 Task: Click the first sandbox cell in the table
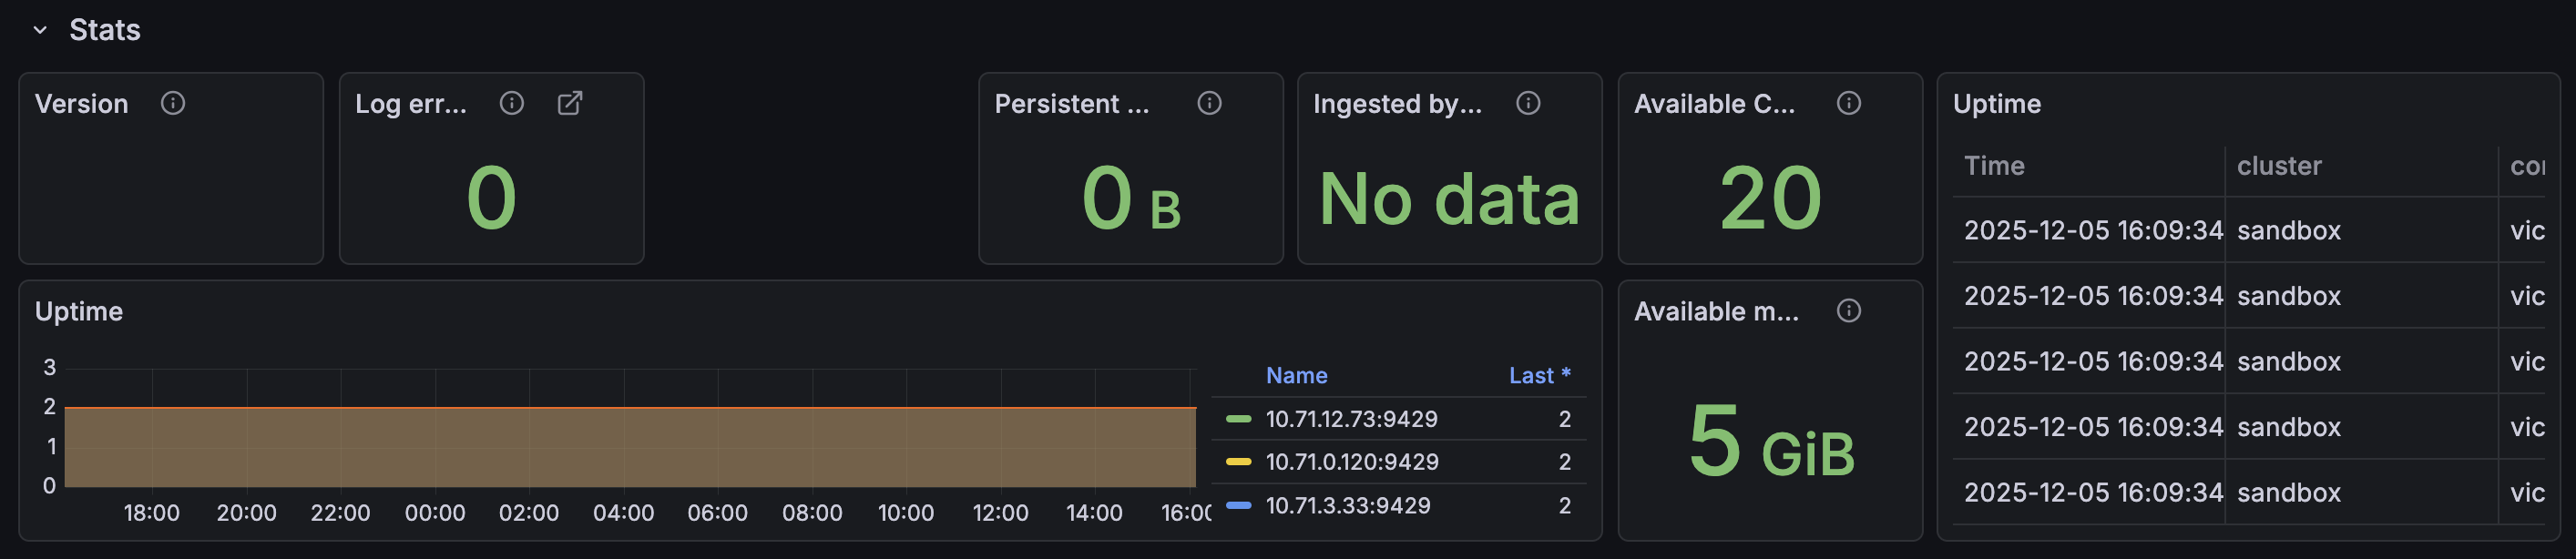pos(2288,231)
